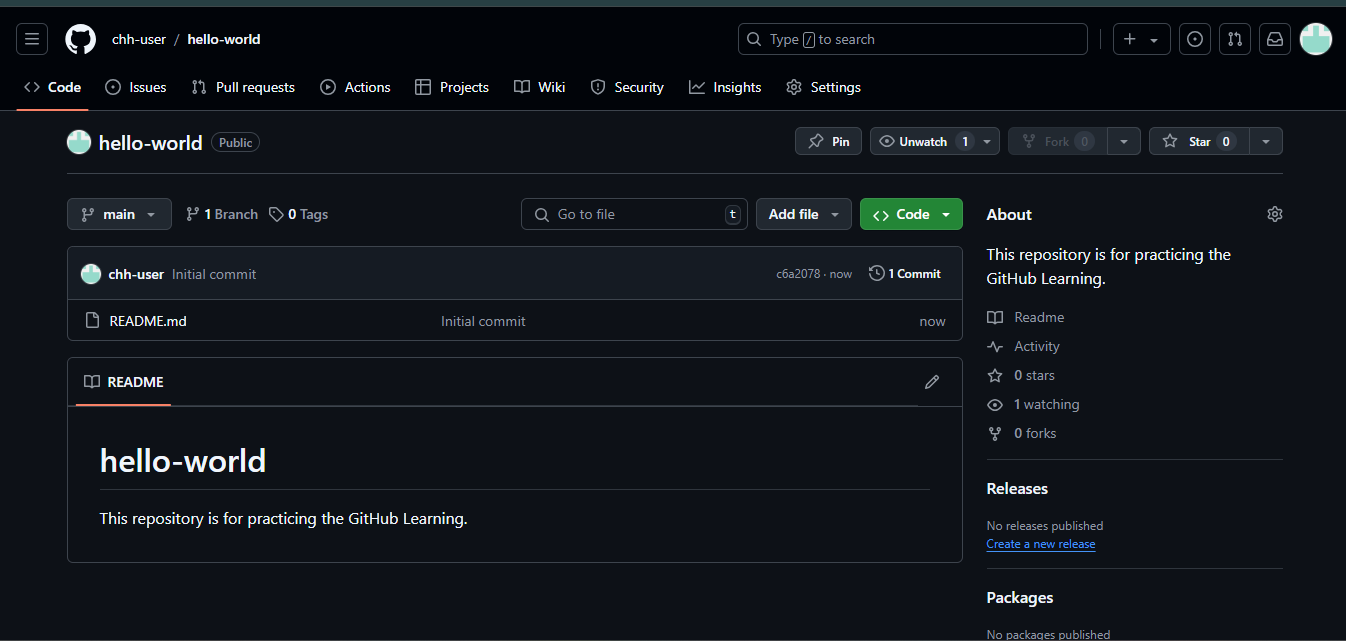The height and width of the screenshot is (641, 1346).
Task: Open About settings gear icon
Action: [1274, 214]
